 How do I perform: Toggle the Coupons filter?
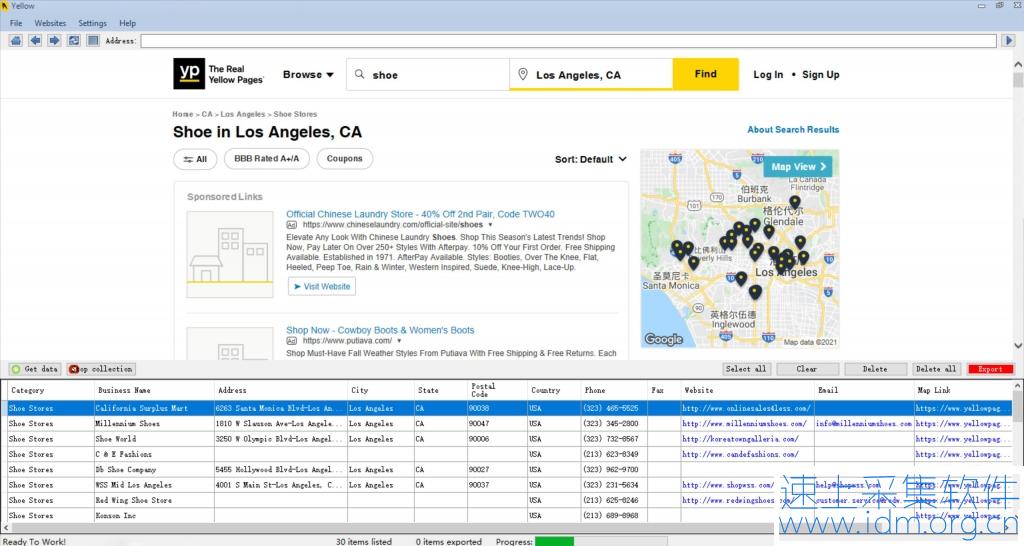pyautogui.click(x=345, y=159)
